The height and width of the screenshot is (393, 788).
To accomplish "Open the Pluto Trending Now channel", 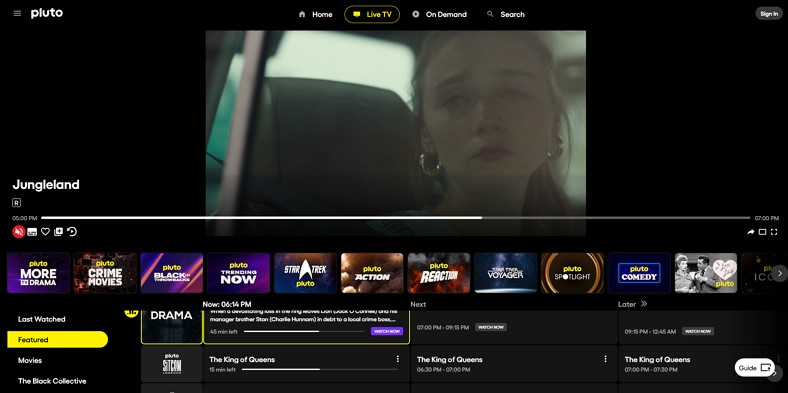I will pos(239,273).
